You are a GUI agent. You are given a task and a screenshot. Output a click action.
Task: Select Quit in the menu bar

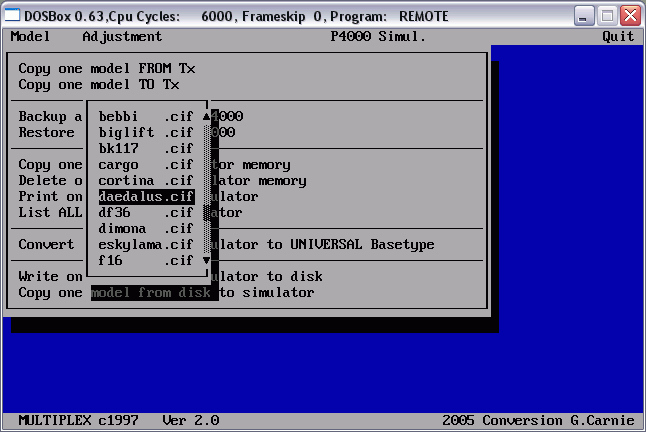point(618,37)
